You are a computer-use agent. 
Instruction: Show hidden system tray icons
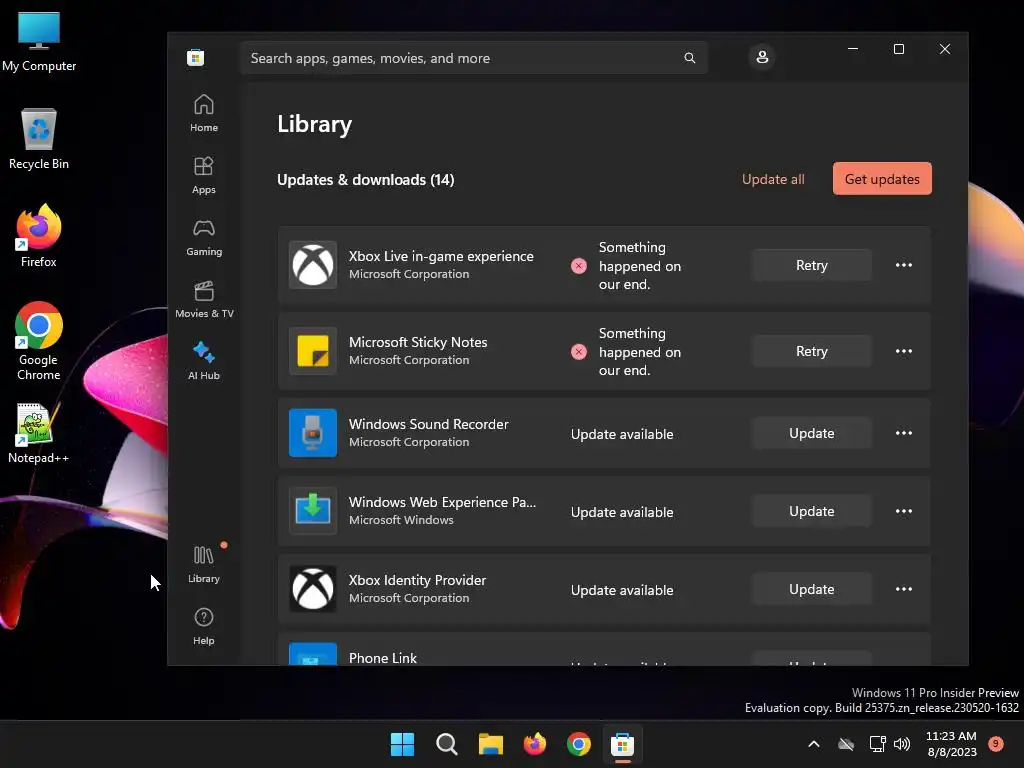(x=814, y=744)
